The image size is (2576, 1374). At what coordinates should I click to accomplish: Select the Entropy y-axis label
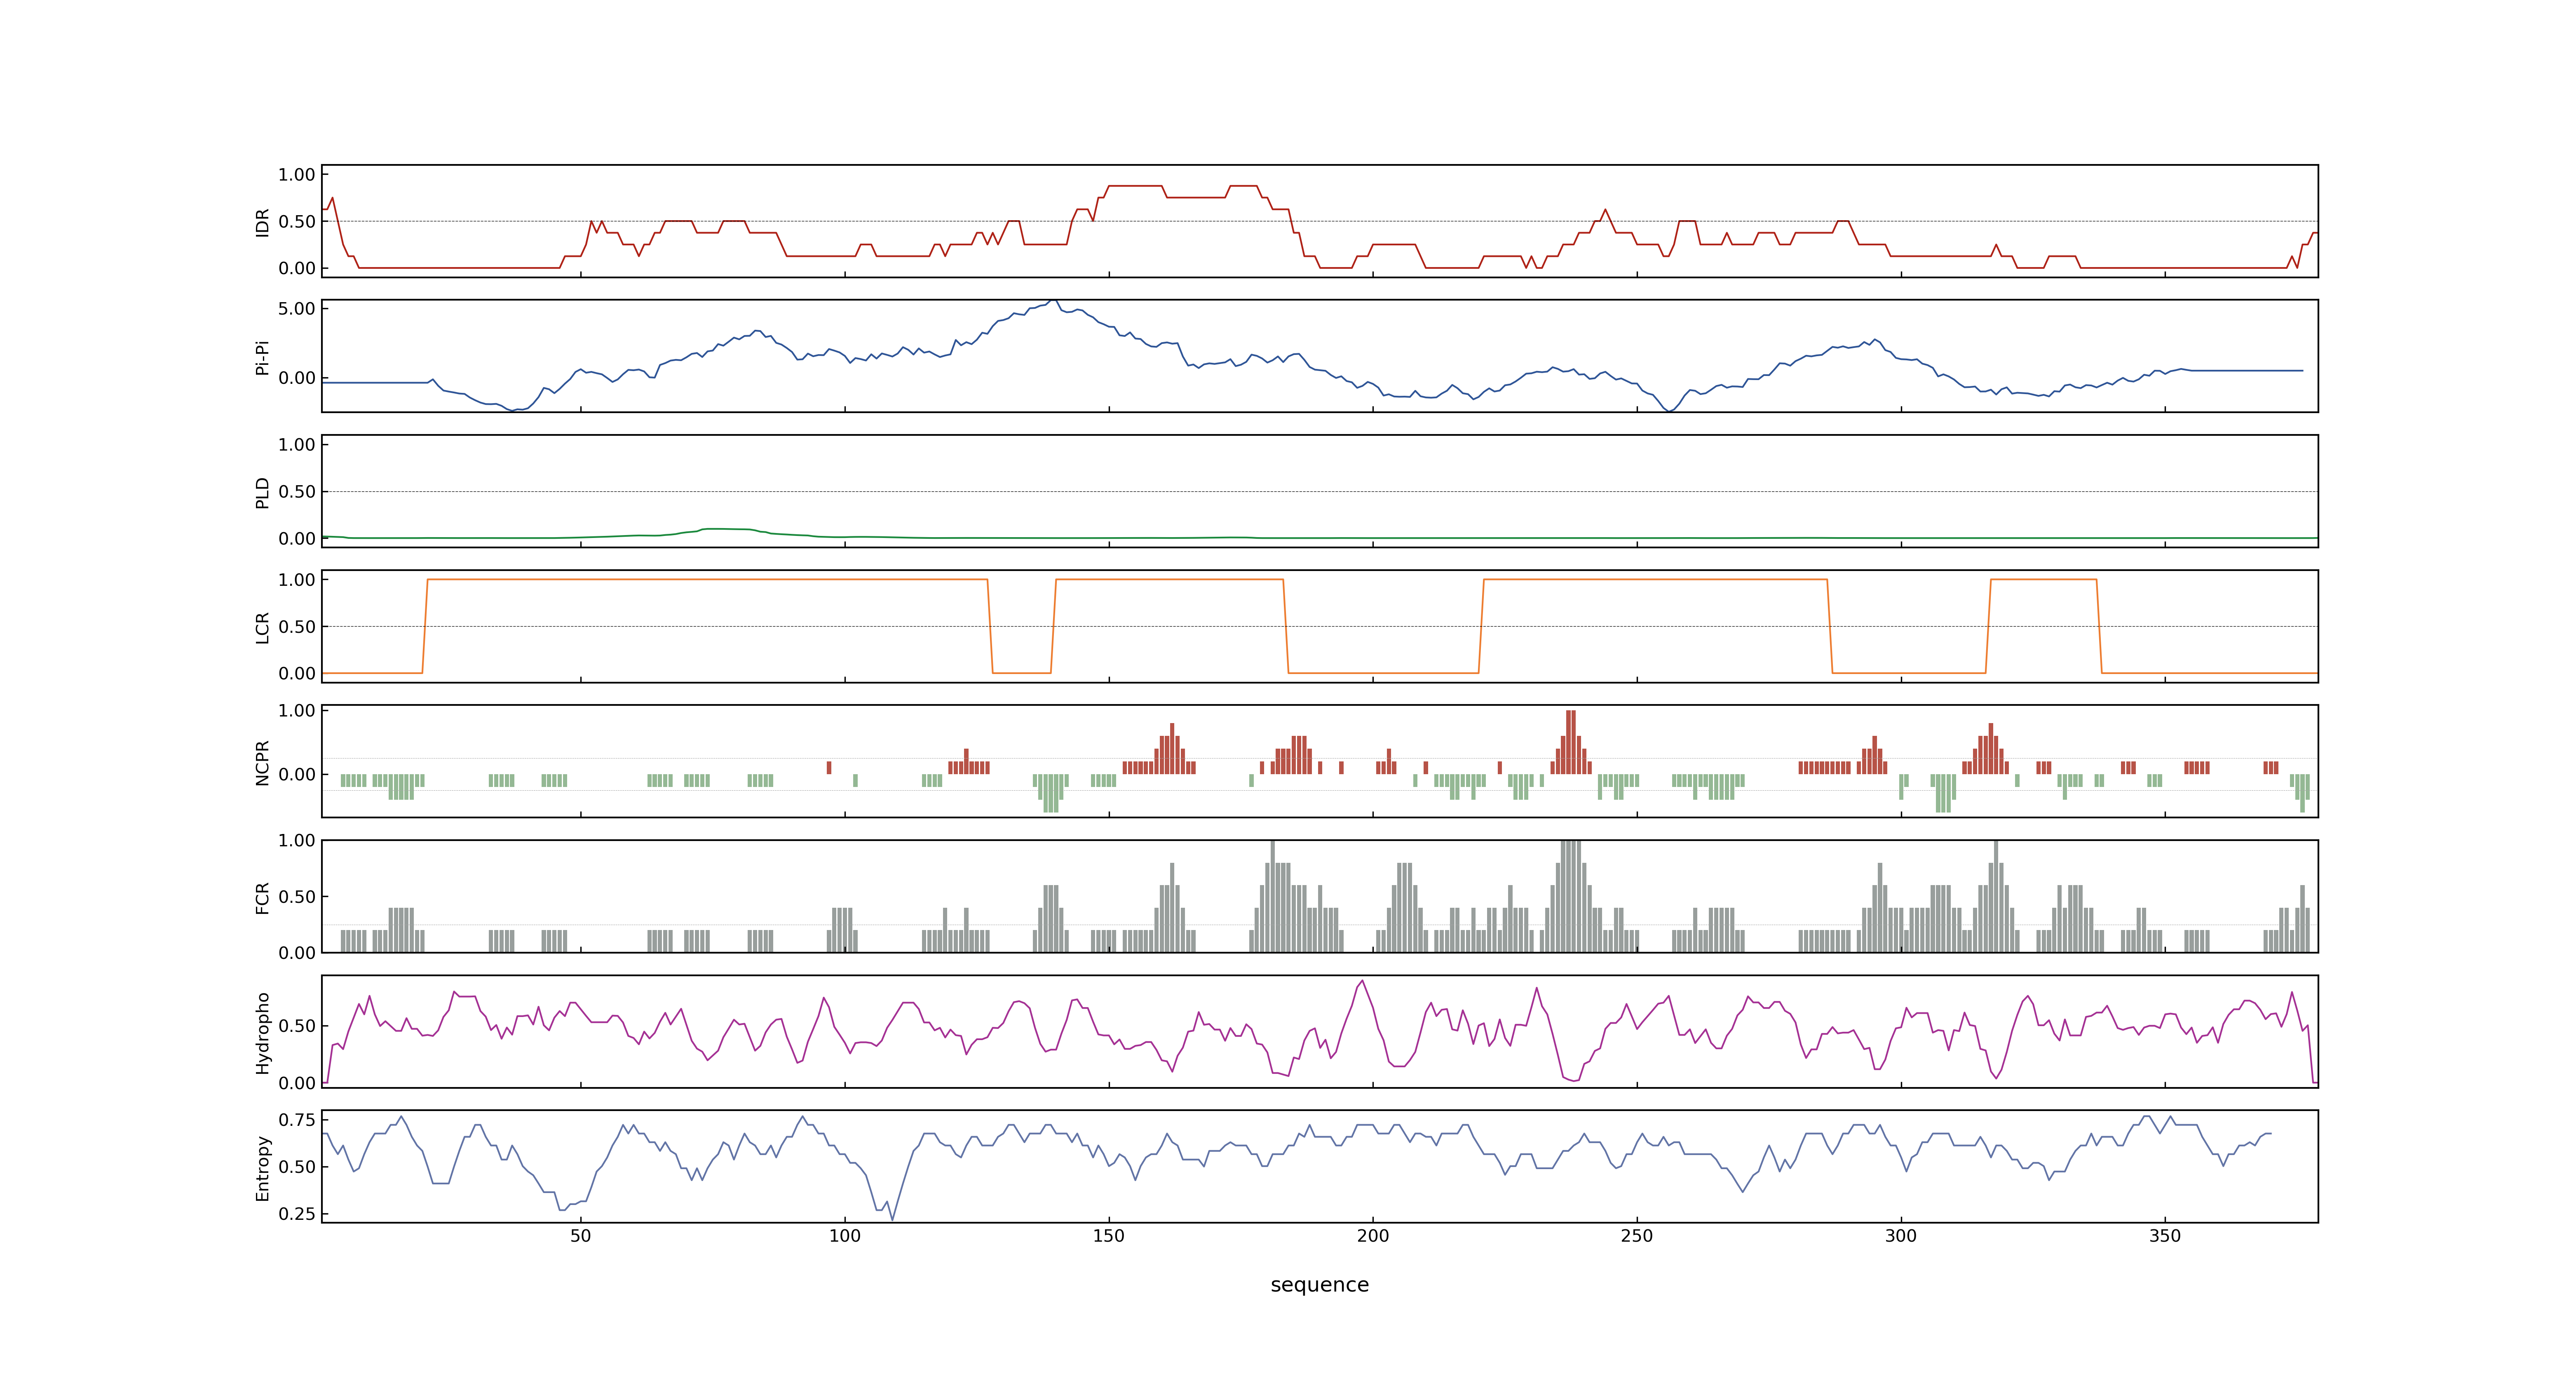263,1167
